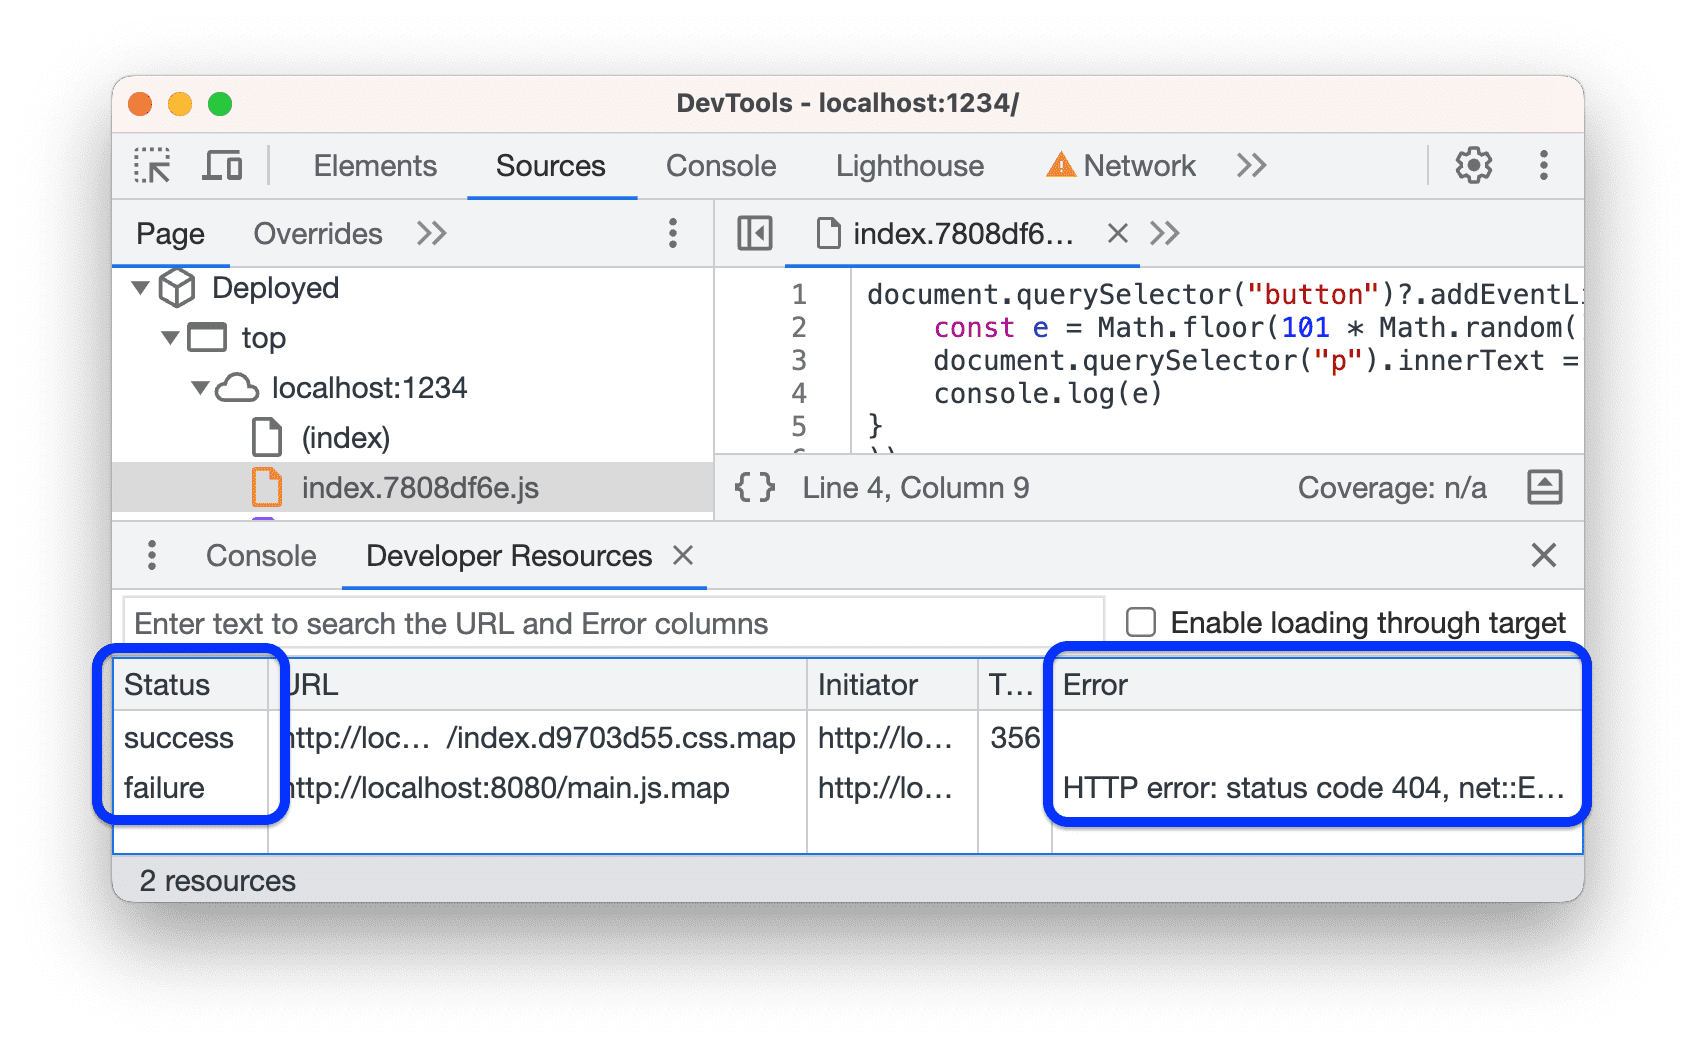This screenshot has height=1050, width=1696.
Task: Show more main panel tabs
Action: point(1251,165)
